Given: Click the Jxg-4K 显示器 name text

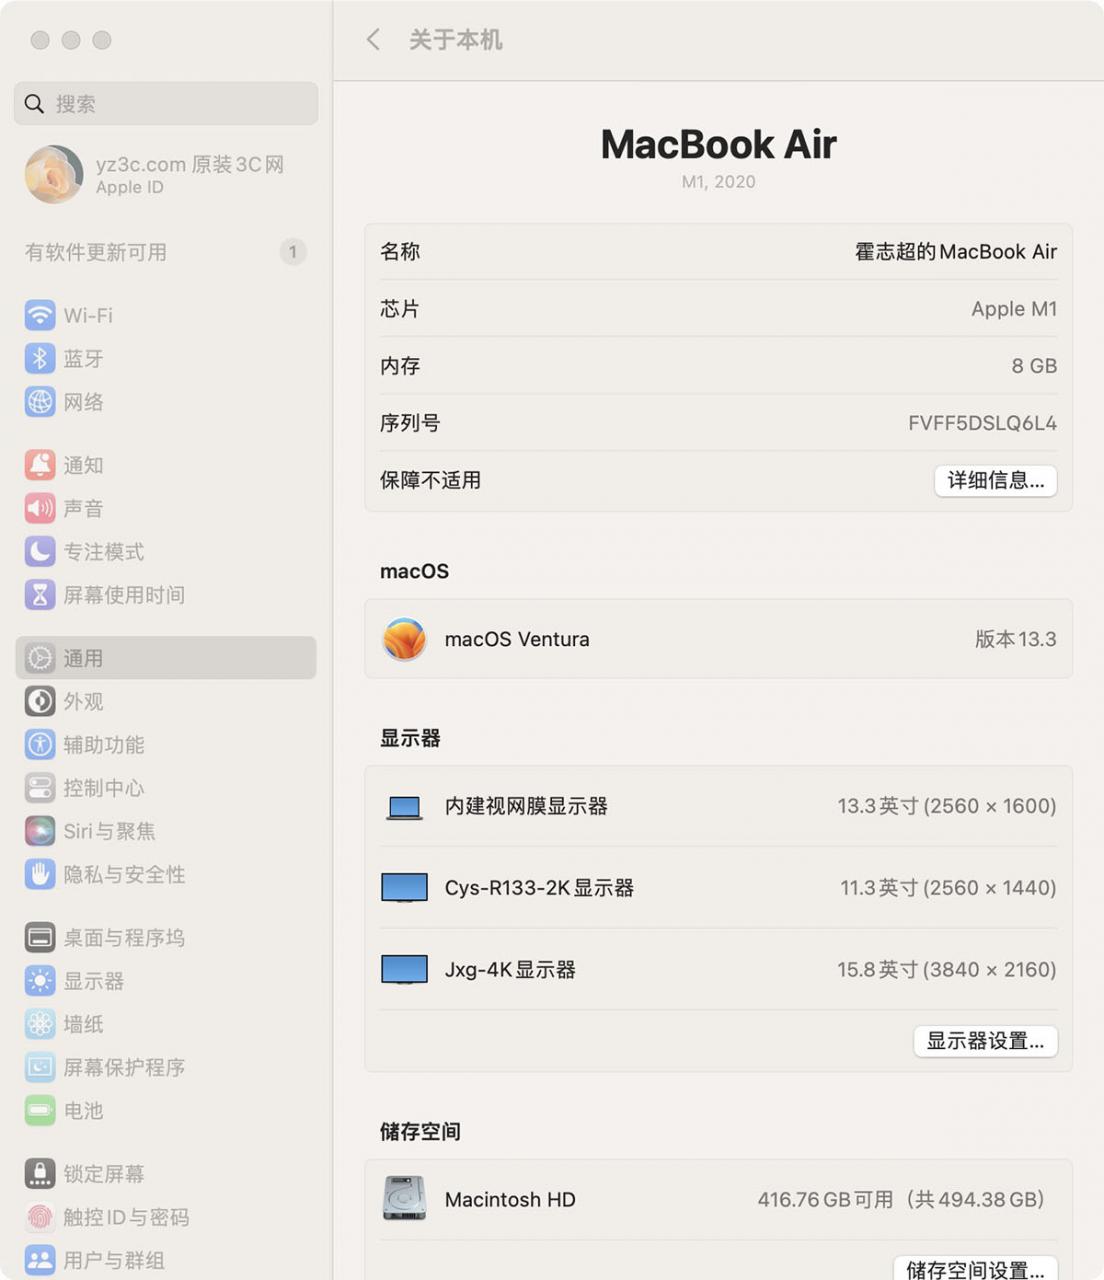Looking at the screenshot, I should (510, 970).
